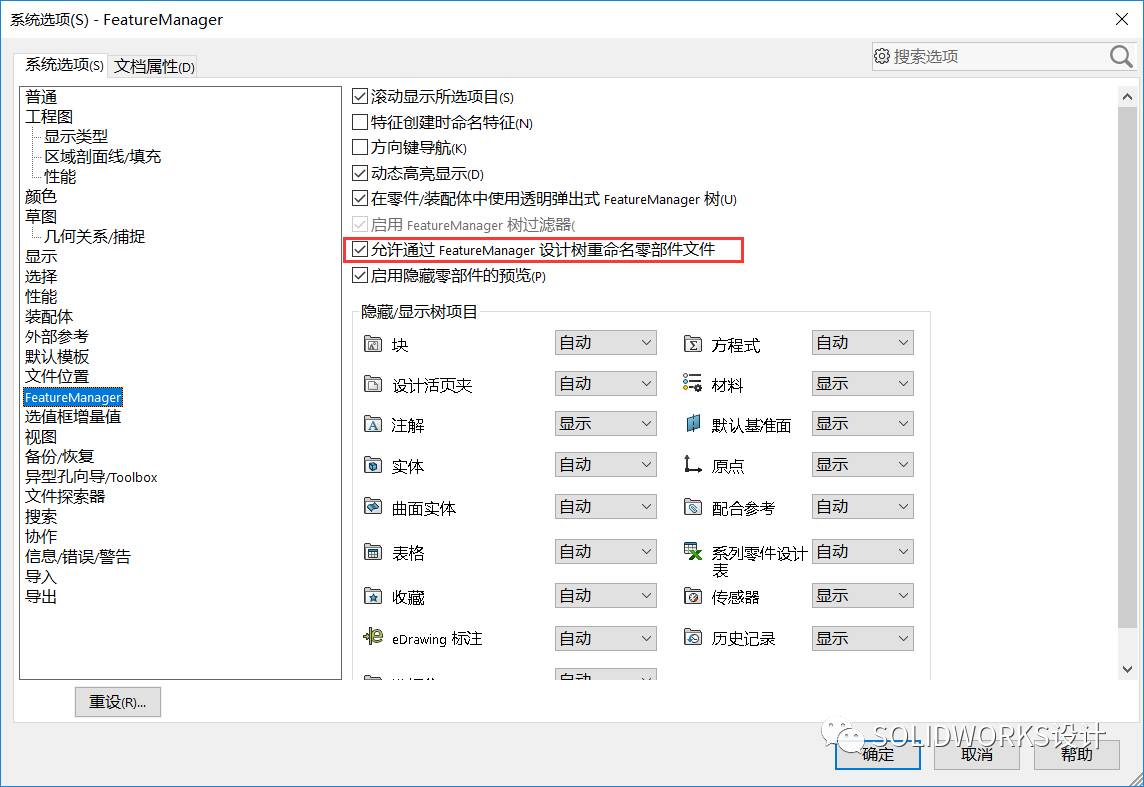
Task: Open the 曲面实体 visibility dropdown
Action: click(x=606, y=507)
